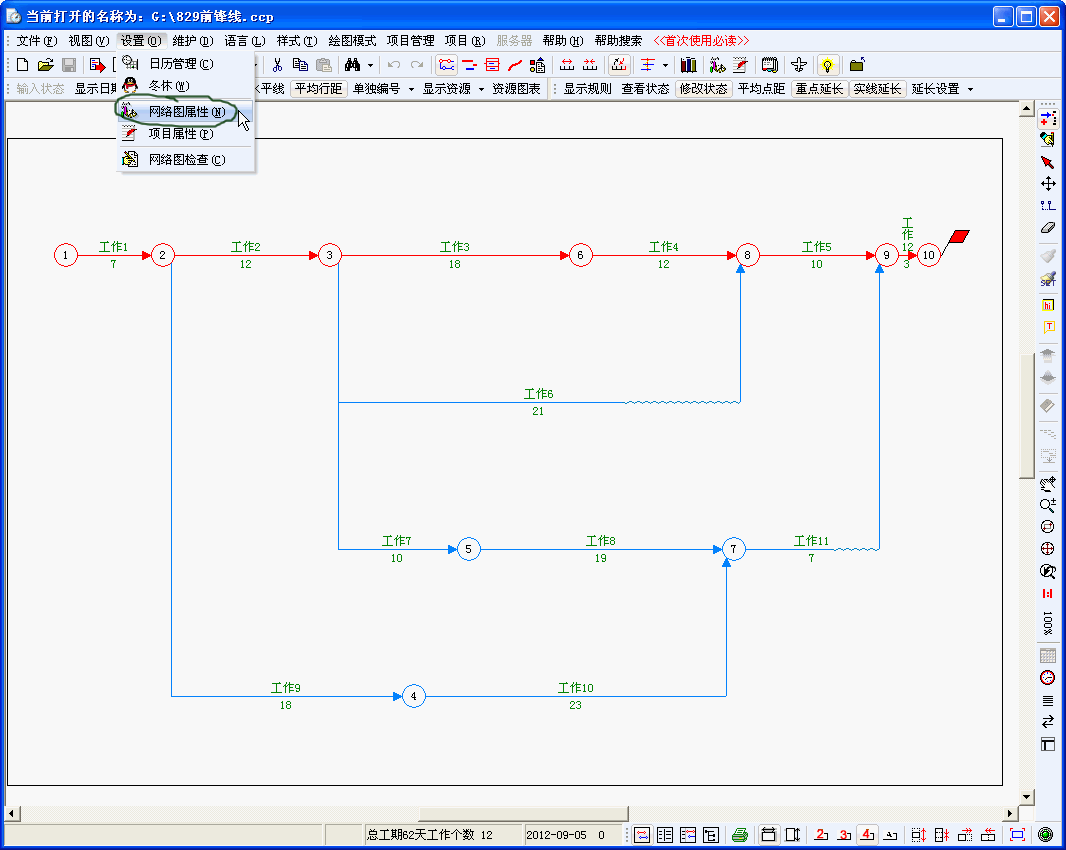Select 日历管理(C) menu entry
This screenshot has height=850, width=1066.
pyautogui.click(x=186, y=63)
